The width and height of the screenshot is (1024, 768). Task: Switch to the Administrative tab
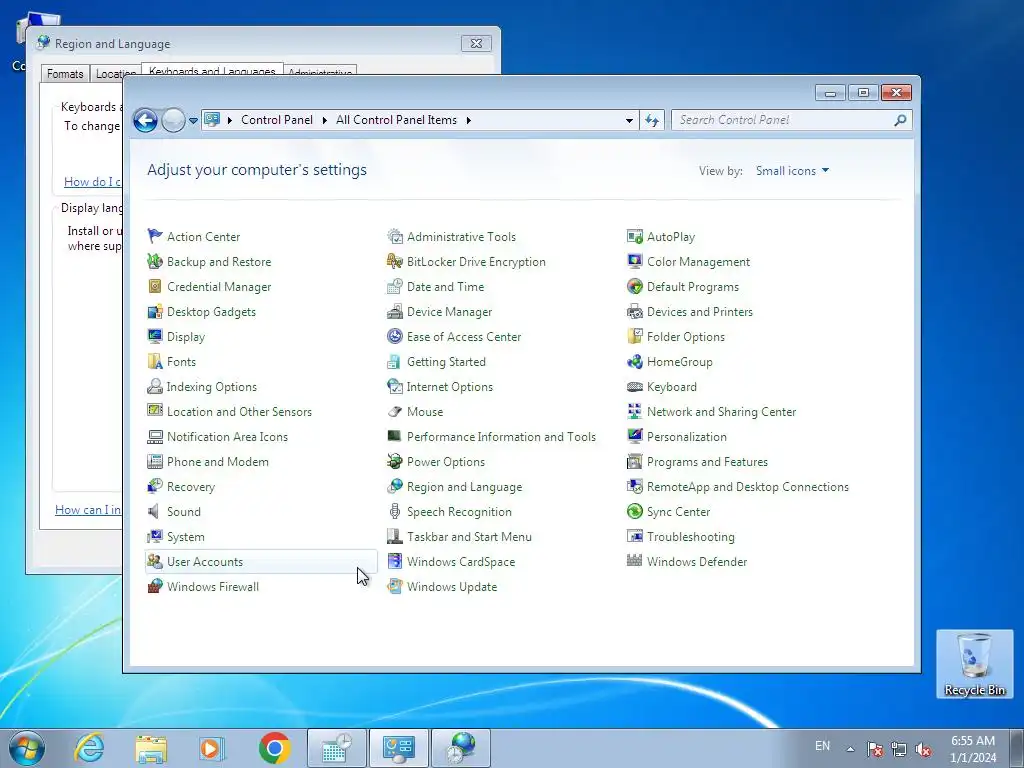click(x=320, y=72)
